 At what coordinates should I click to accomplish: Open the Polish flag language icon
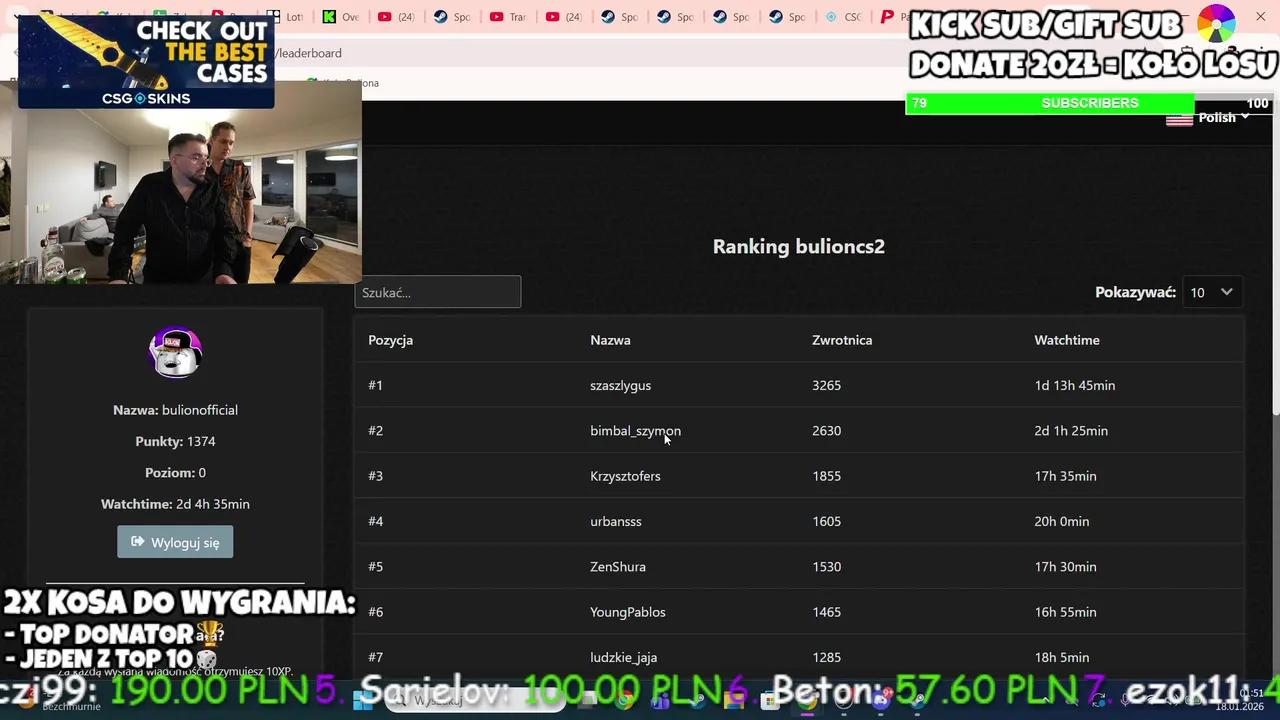[1180, 117]
